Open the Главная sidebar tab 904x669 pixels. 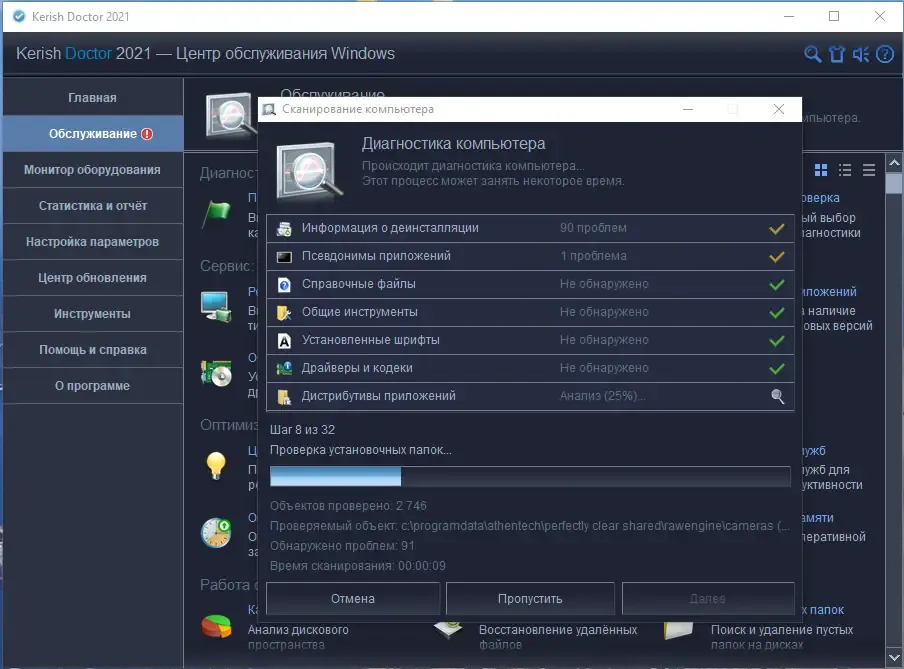92,98
